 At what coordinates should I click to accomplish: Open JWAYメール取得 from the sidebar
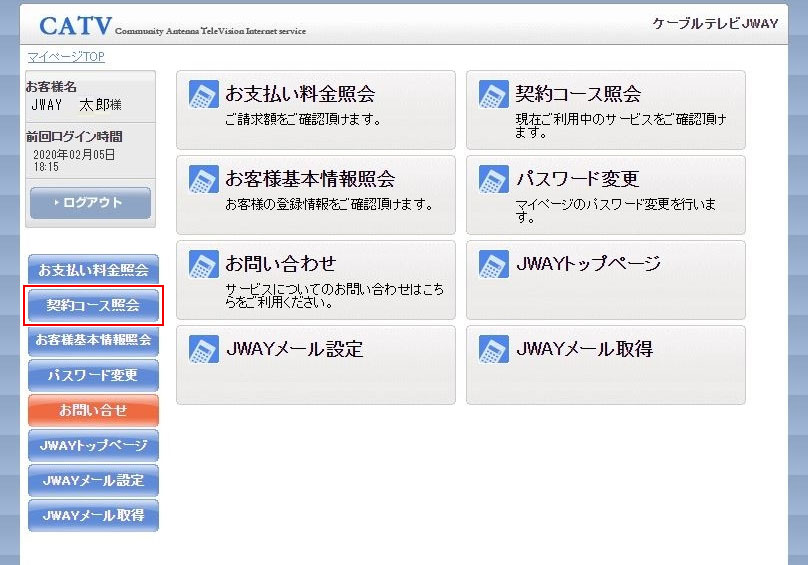(x=93, y=515)
